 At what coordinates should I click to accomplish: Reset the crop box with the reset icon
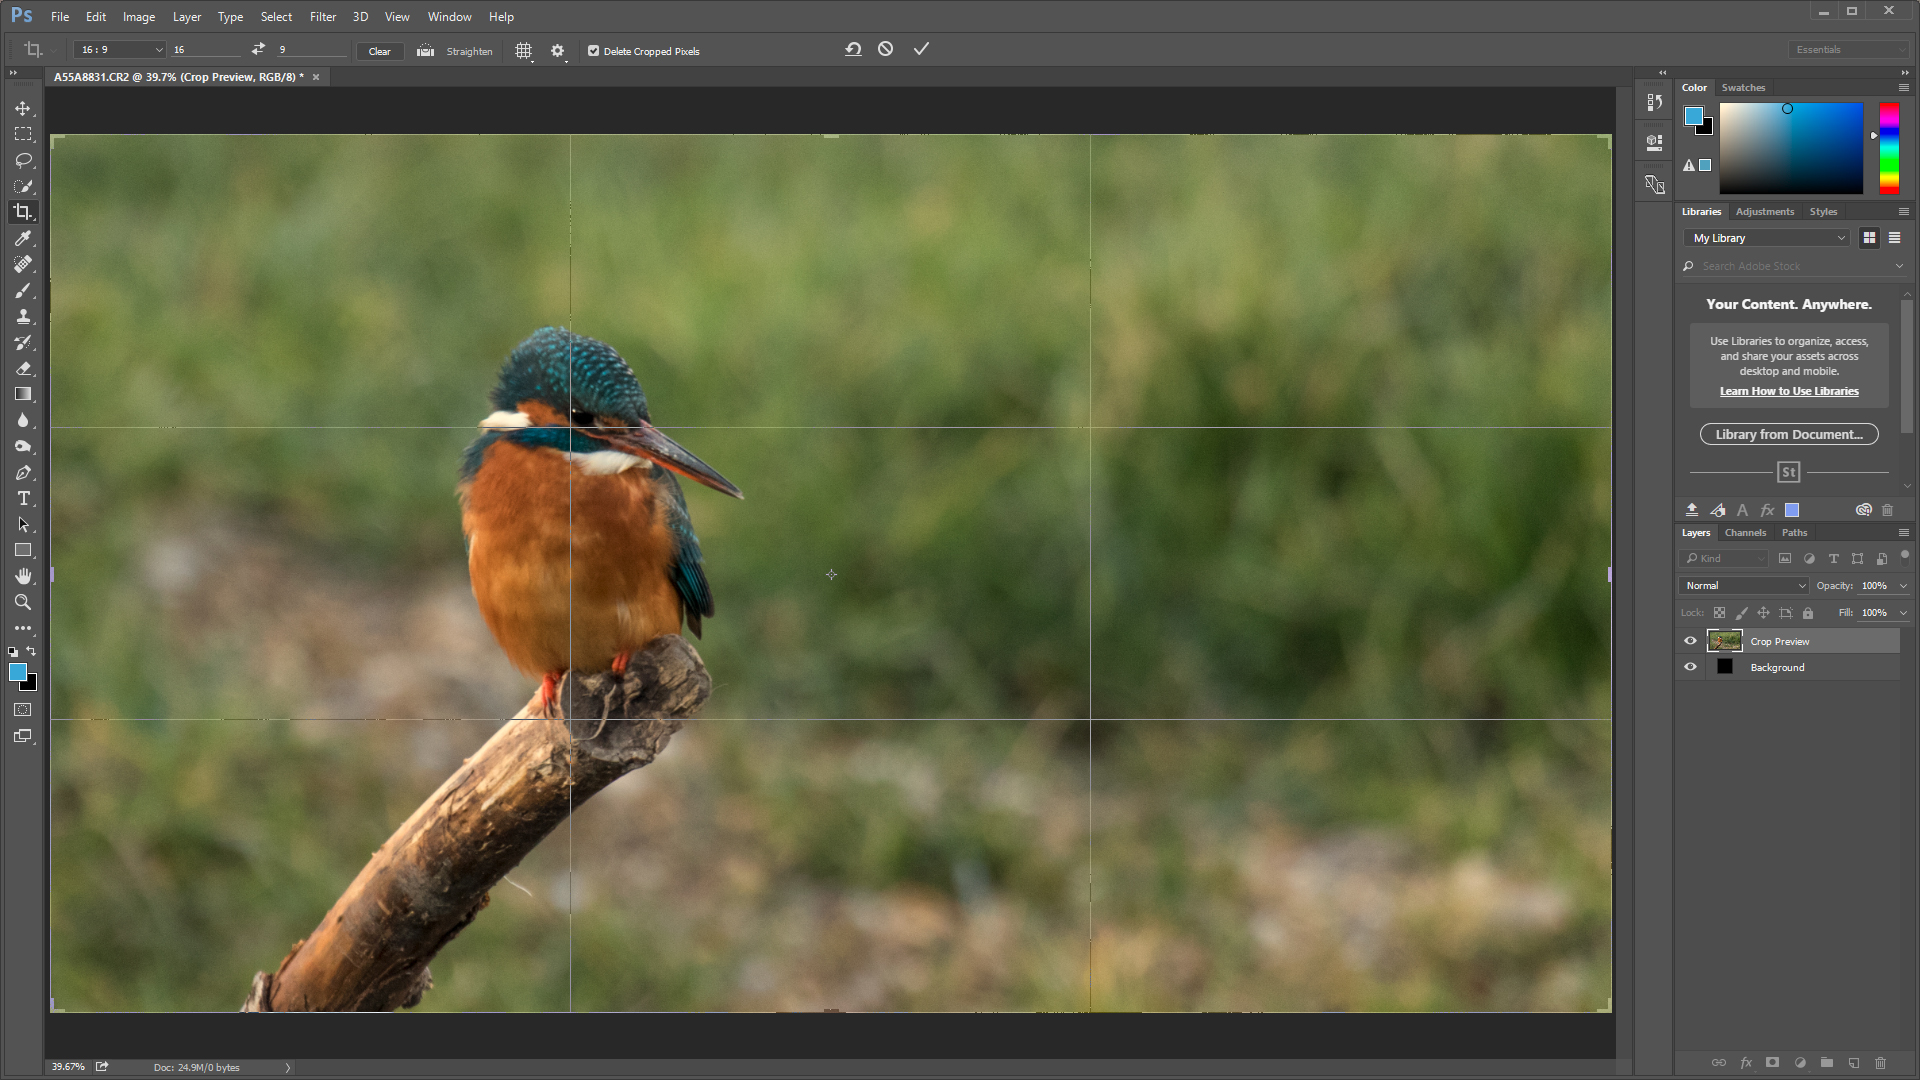pyautogui.click(x=853, y=49)
